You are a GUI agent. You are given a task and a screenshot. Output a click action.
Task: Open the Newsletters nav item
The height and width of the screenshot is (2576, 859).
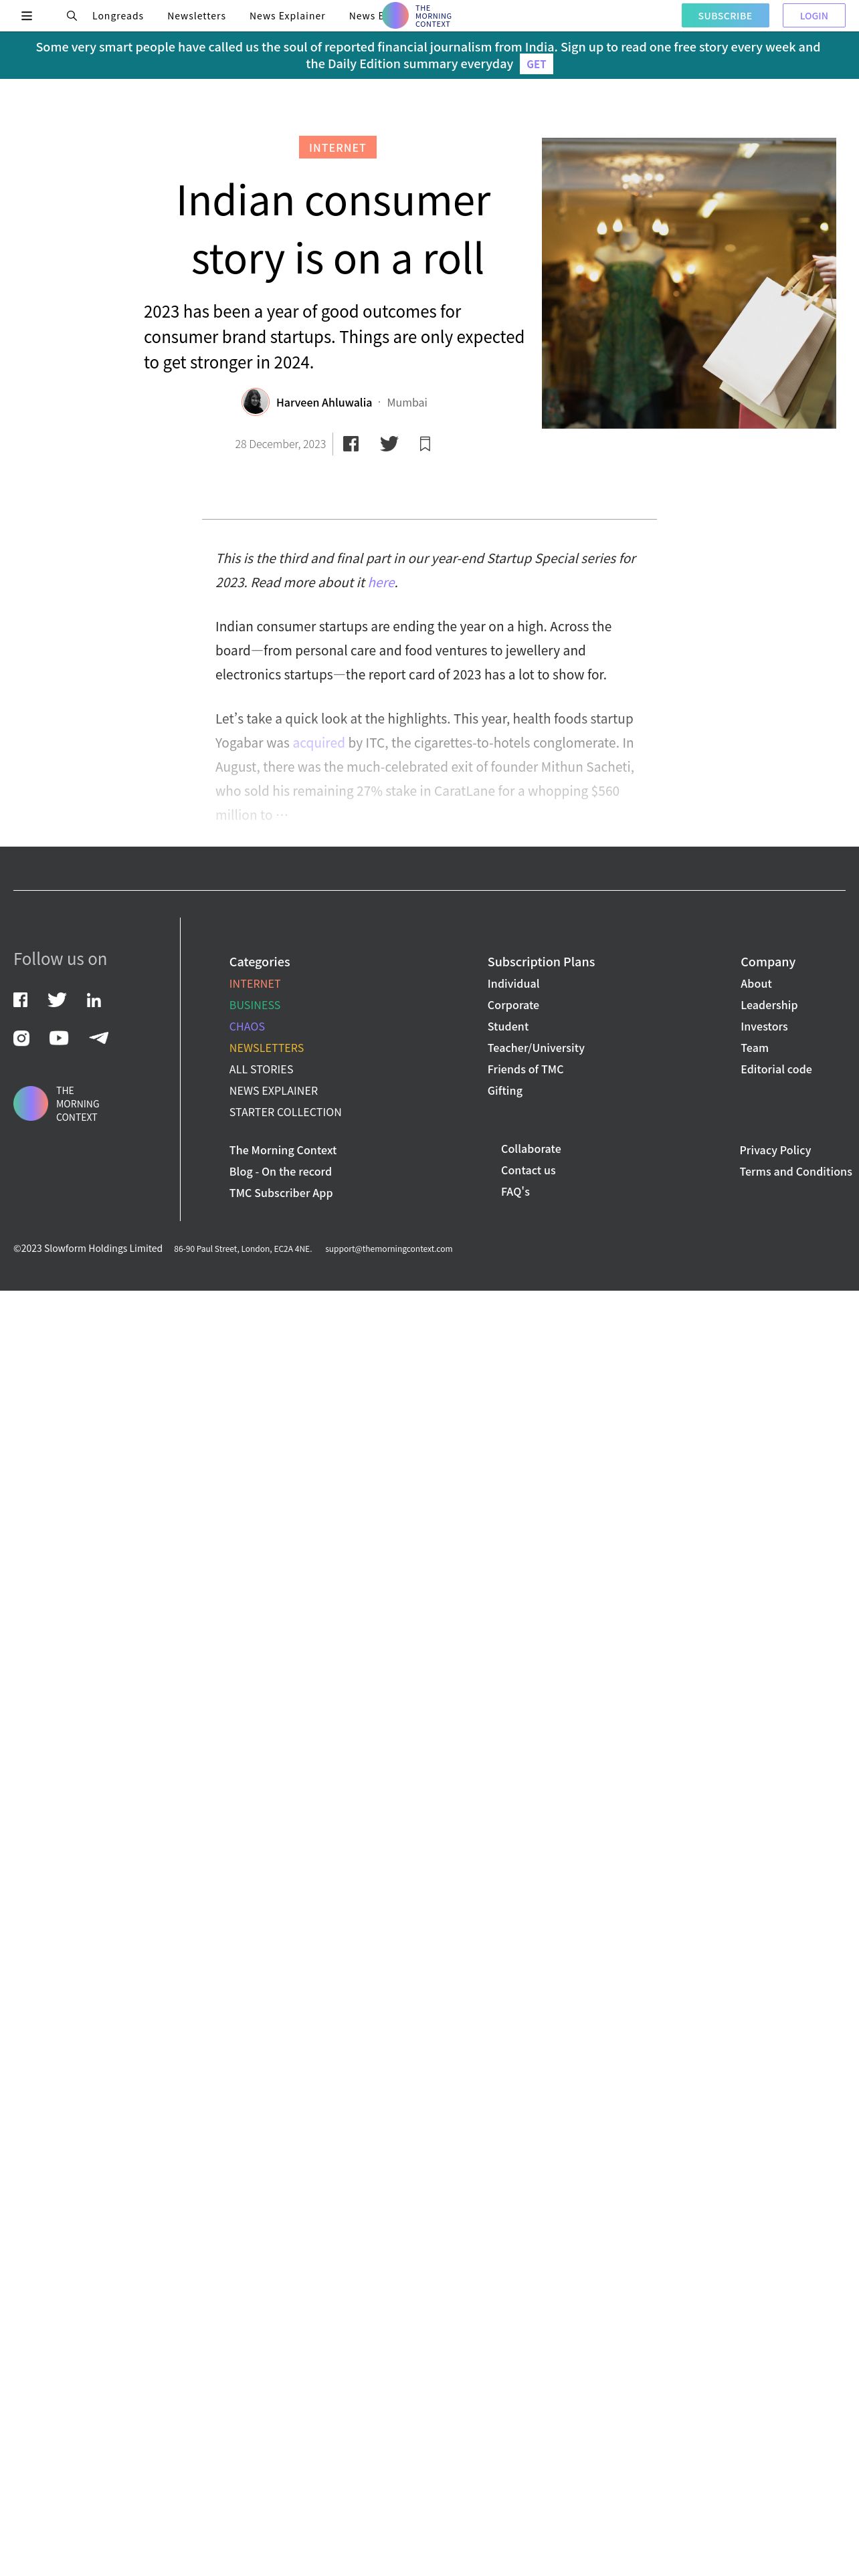[196, 16]
